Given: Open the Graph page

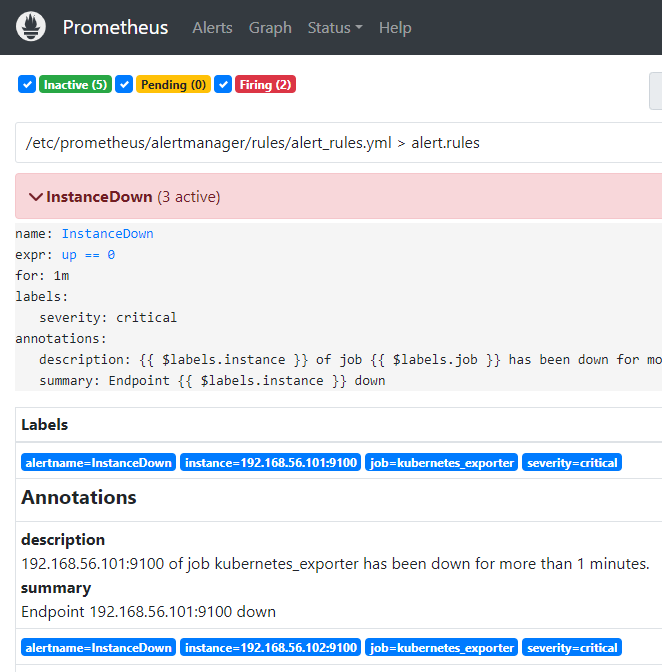Looking at the screenshot, I should 270,28.
